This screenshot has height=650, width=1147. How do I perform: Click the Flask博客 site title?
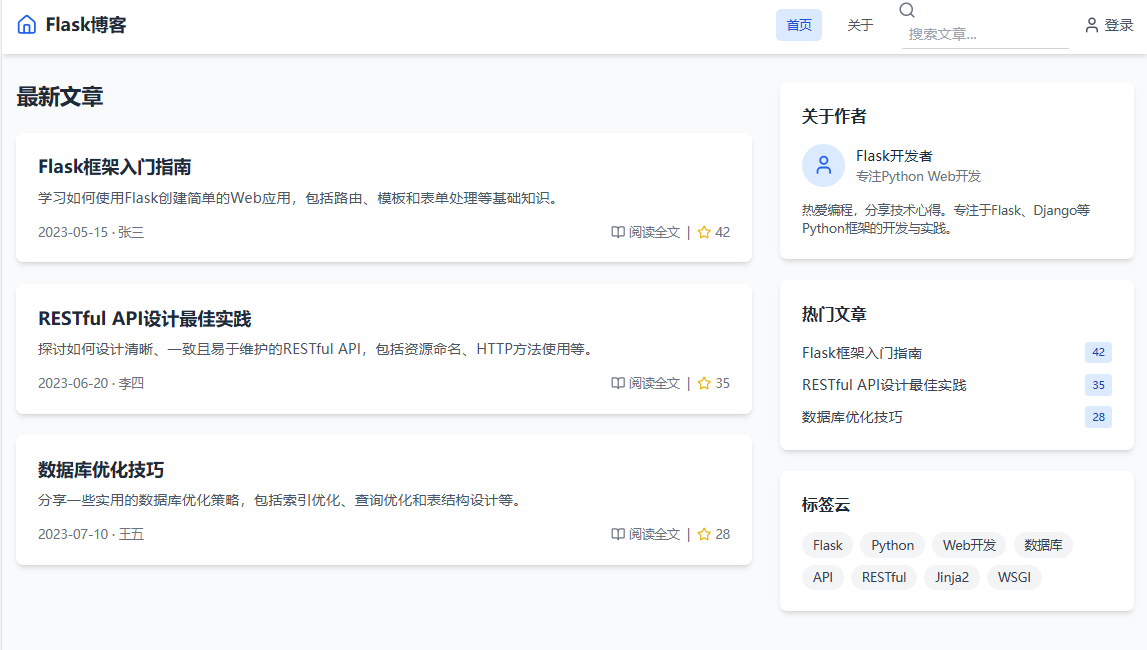pos(86,25)
